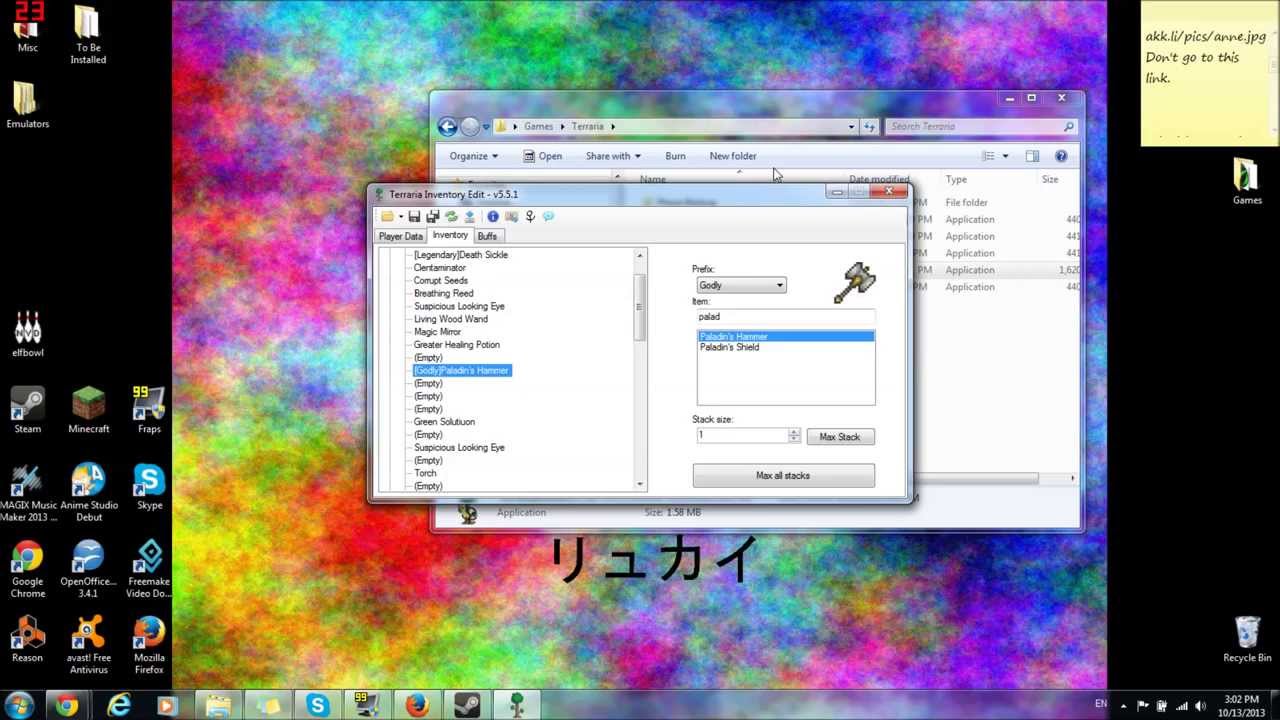
Task: Select Green Solutiuon in the inventory list
Action: [x=444, y=422]
